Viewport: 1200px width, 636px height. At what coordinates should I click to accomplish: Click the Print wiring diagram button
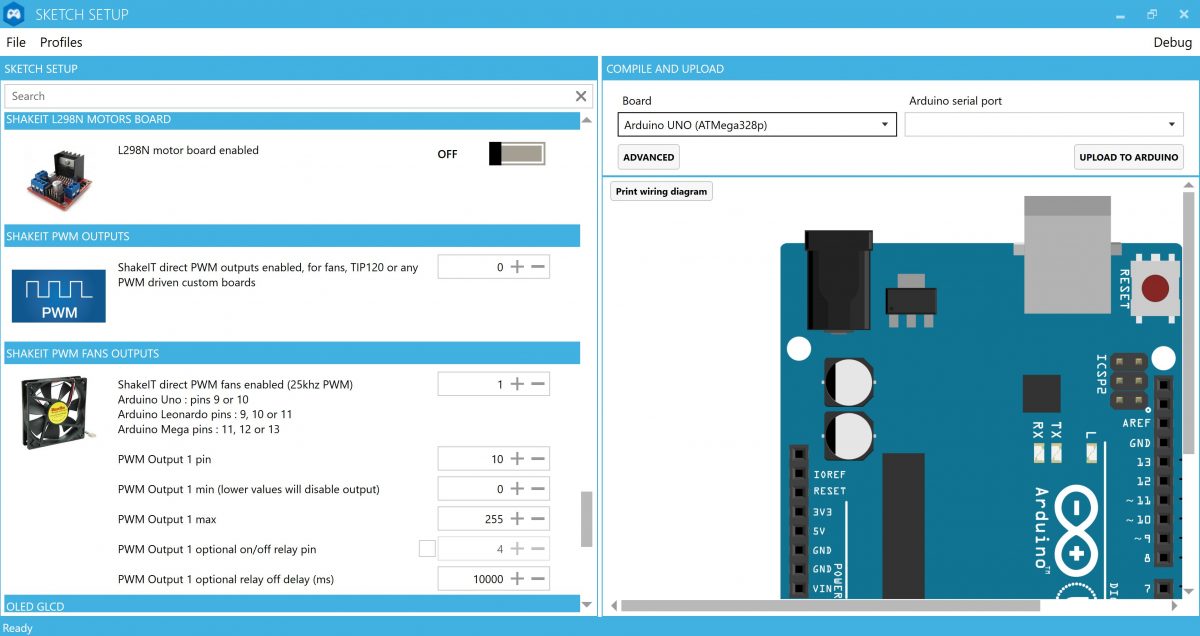pos(661,192)
